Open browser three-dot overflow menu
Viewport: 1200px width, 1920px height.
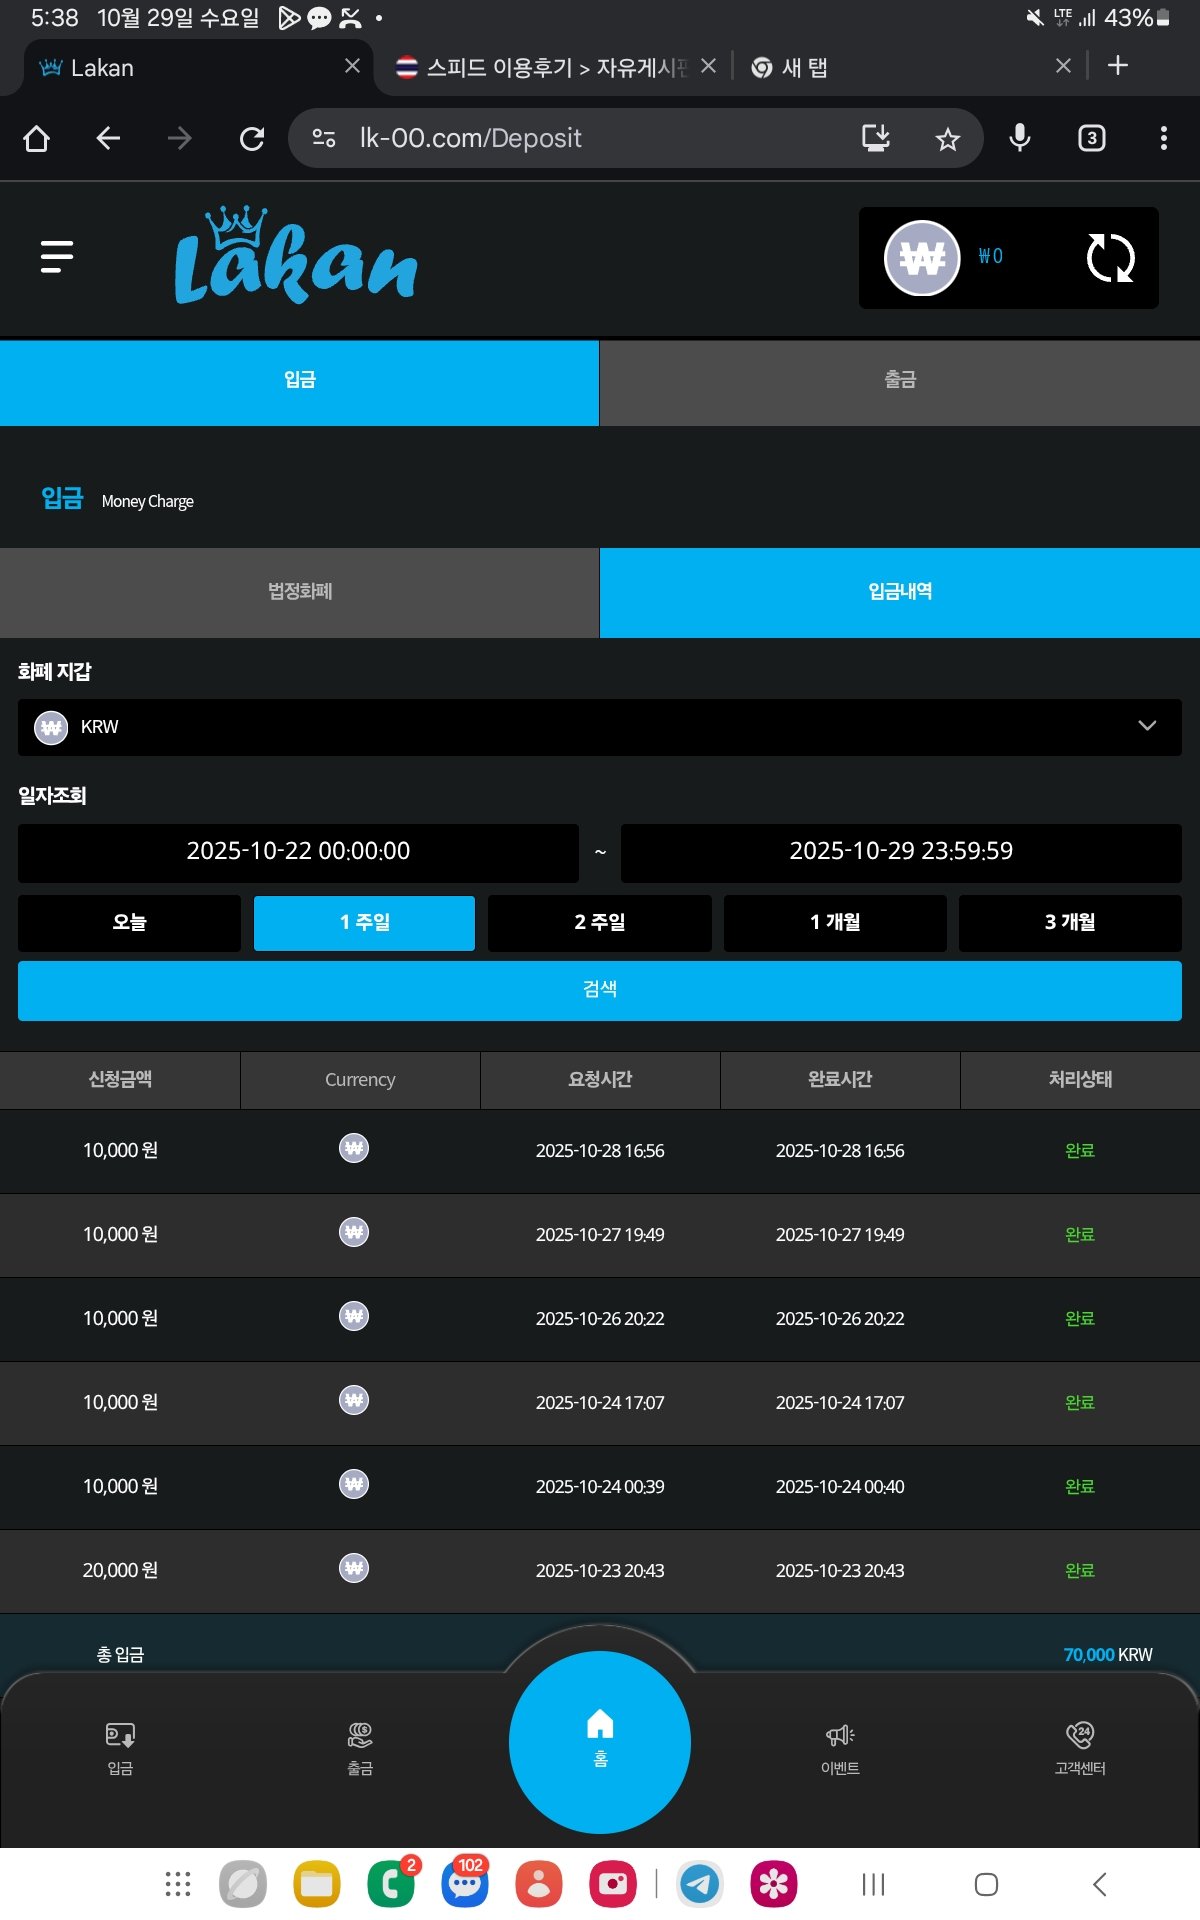coord(1163,139)
